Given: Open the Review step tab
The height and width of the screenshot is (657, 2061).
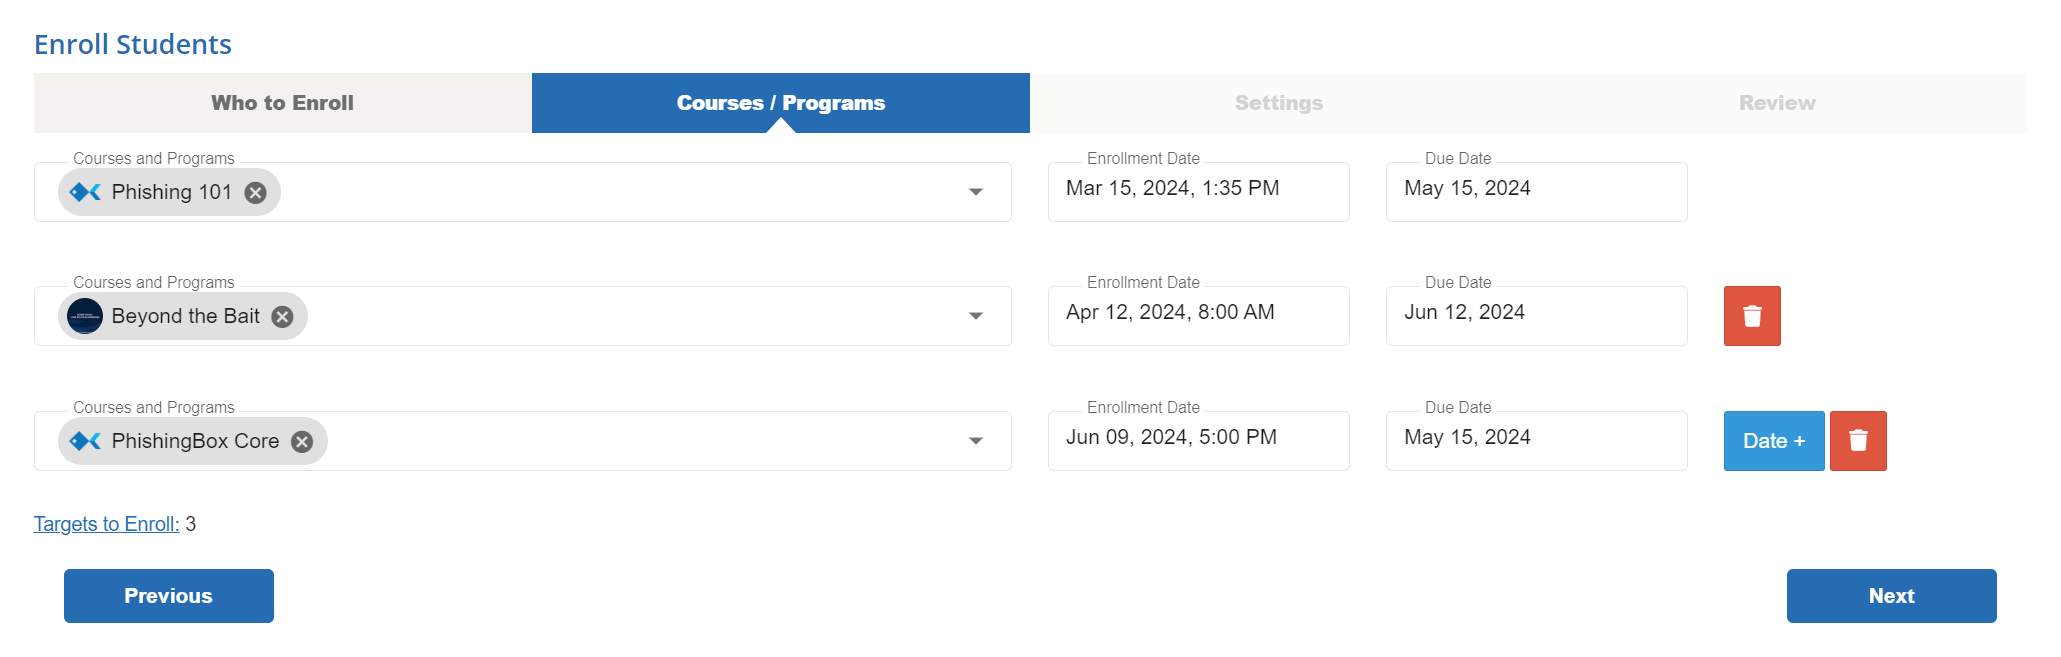Looking at the screenshot, I should coord(1777,103).
